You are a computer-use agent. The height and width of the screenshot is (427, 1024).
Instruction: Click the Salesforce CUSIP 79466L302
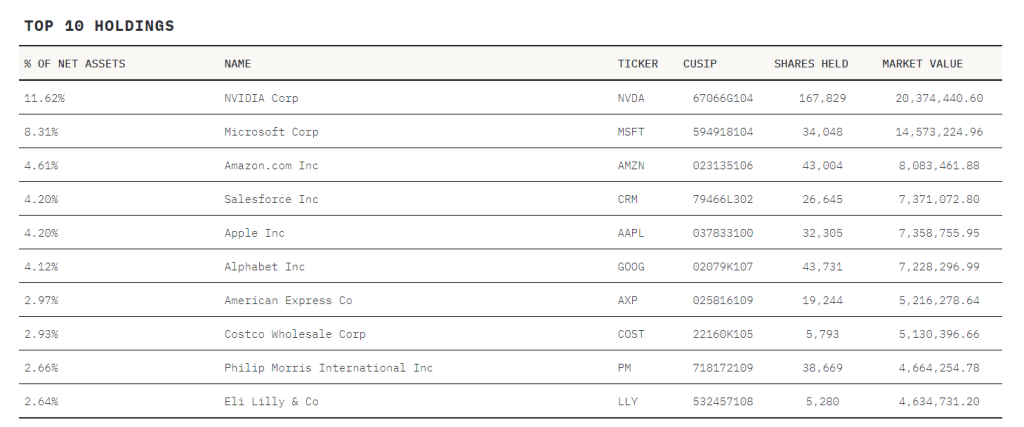(723, 199)
